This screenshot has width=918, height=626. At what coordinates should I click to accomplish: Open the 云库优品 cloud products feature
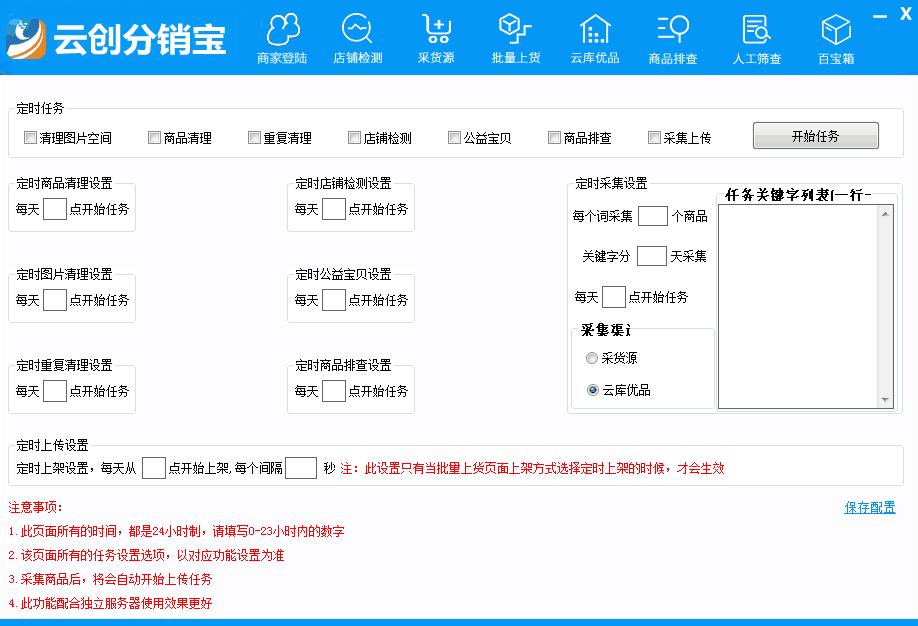594,37
